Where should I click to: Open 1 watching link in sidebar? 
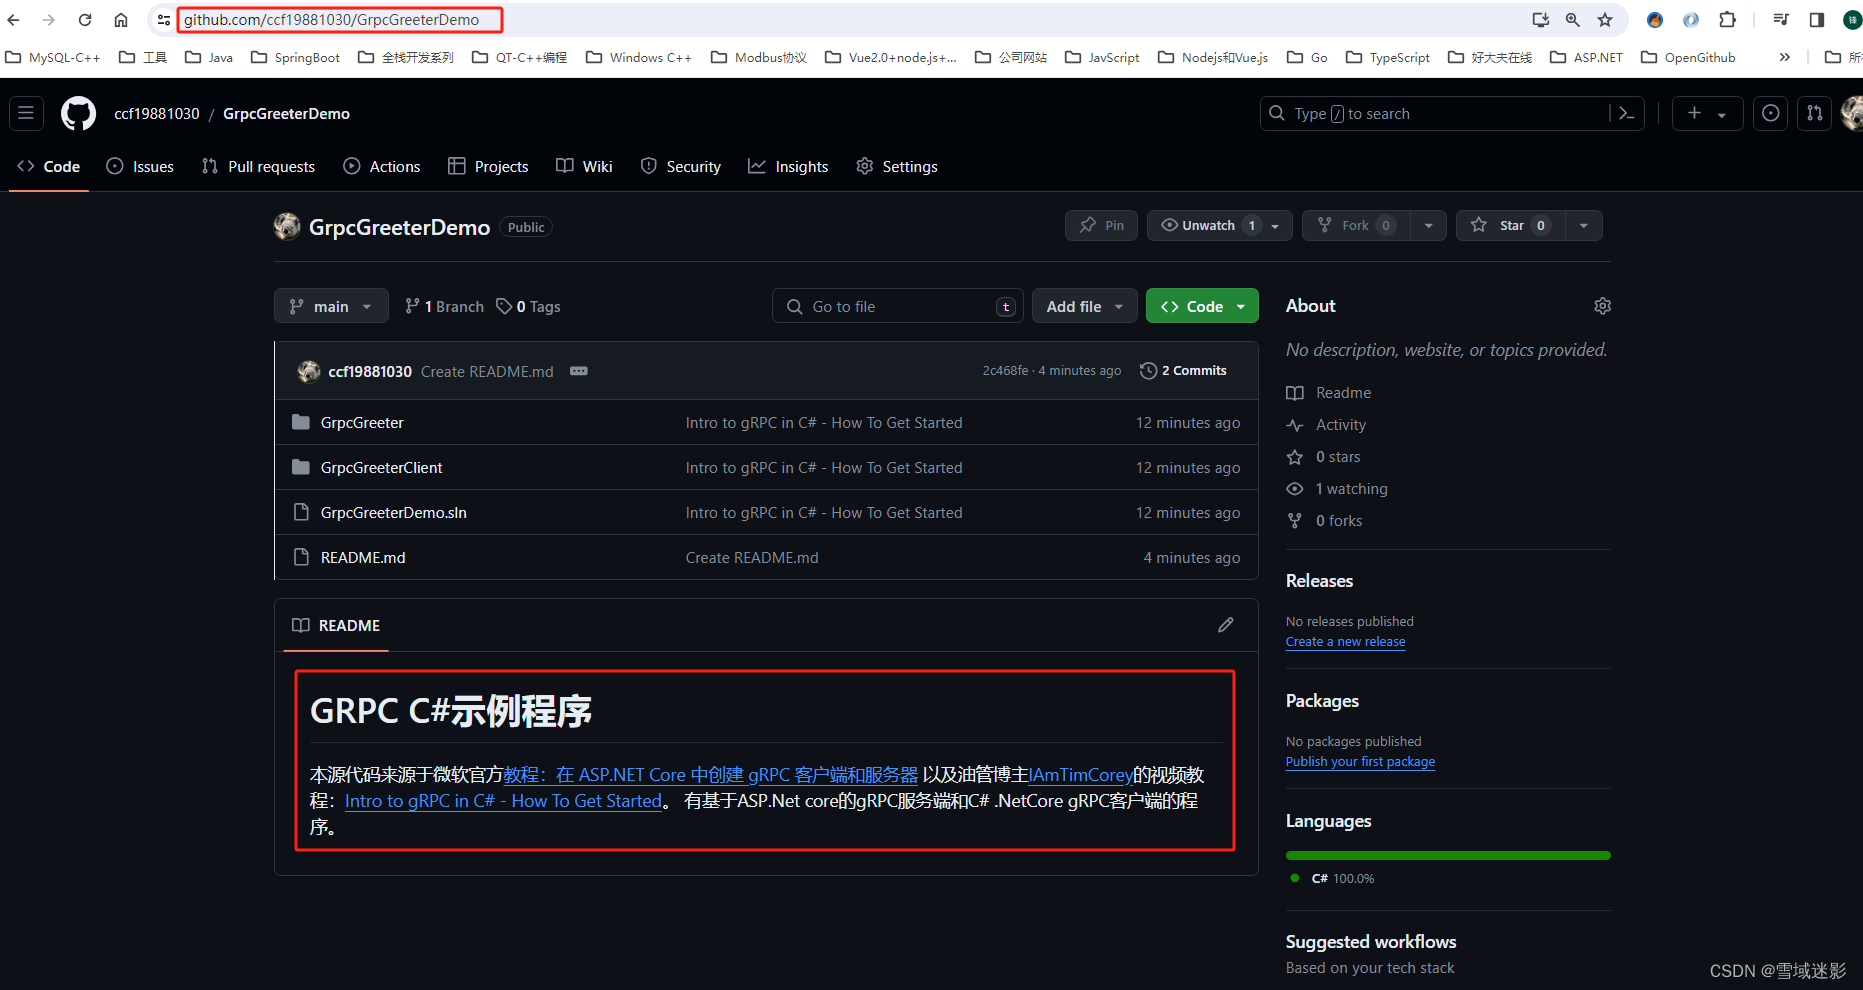tap(1337, 489)
